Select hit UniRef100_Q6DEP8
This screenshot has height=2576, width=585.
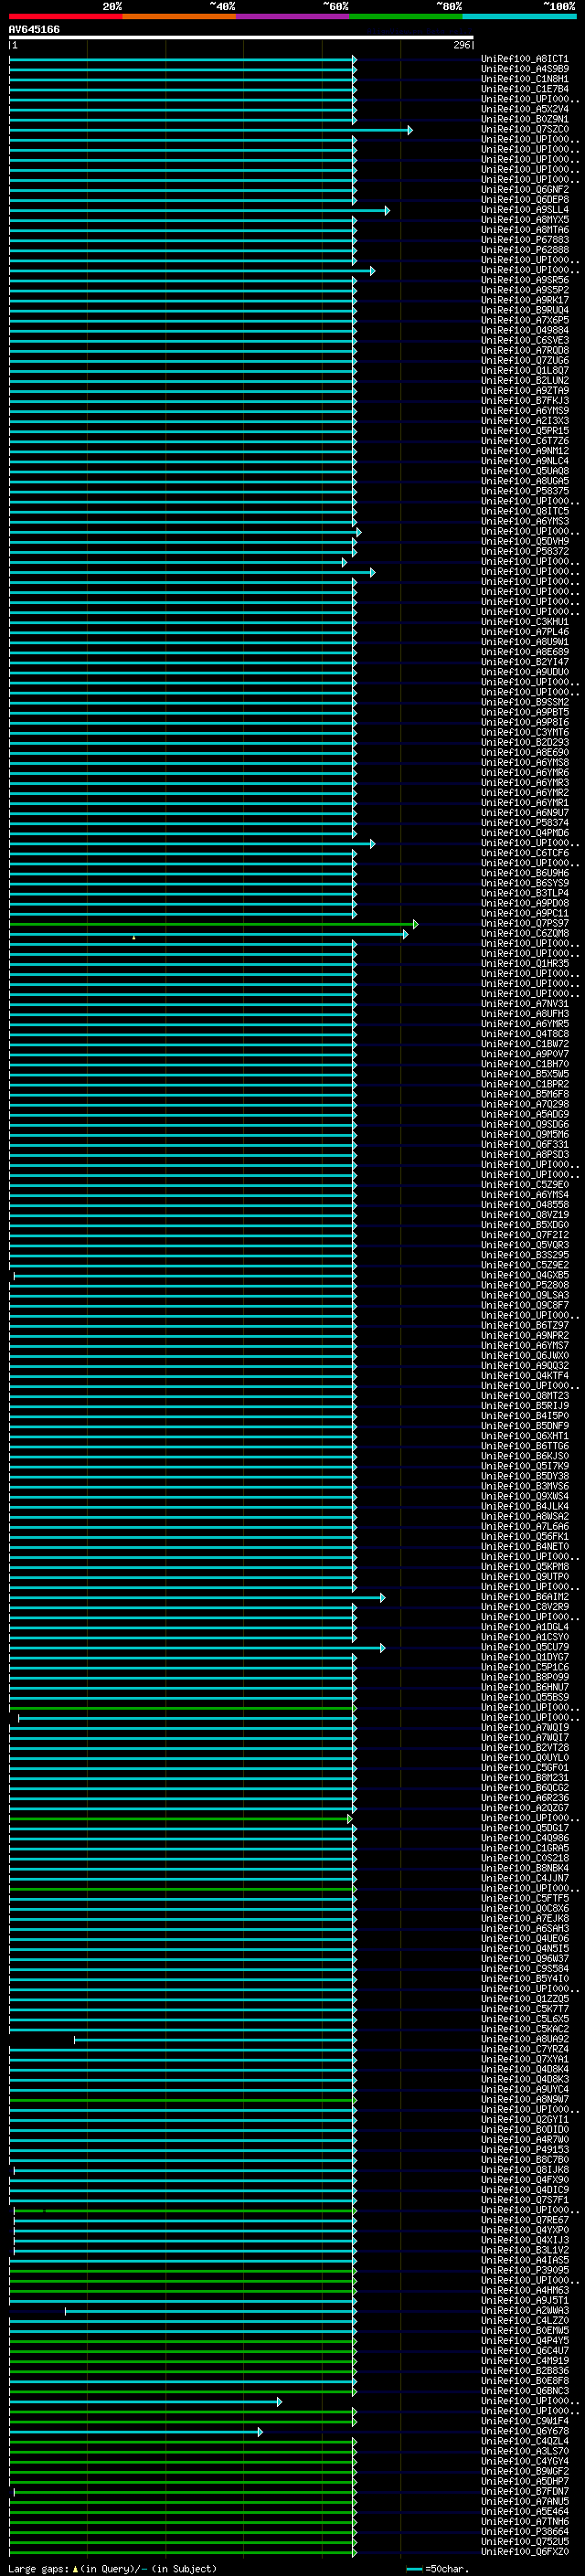click(524, 200)
